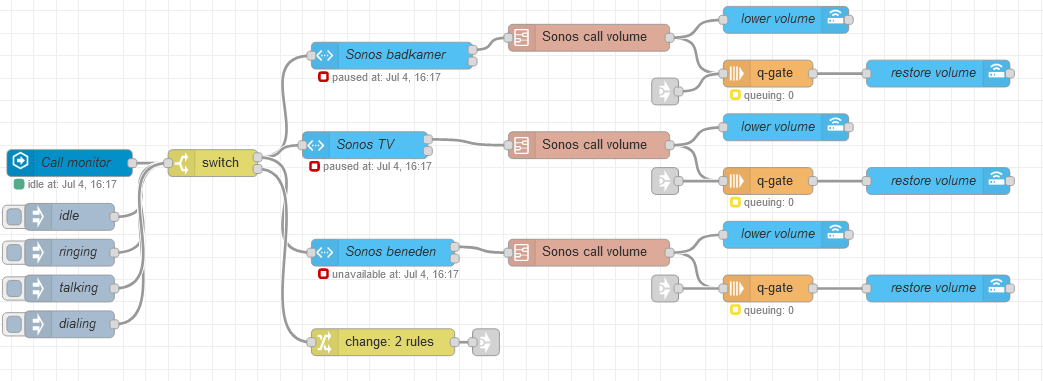
Task: Click wifi icon on top restore volume node
Action: [x=996, y=73]
